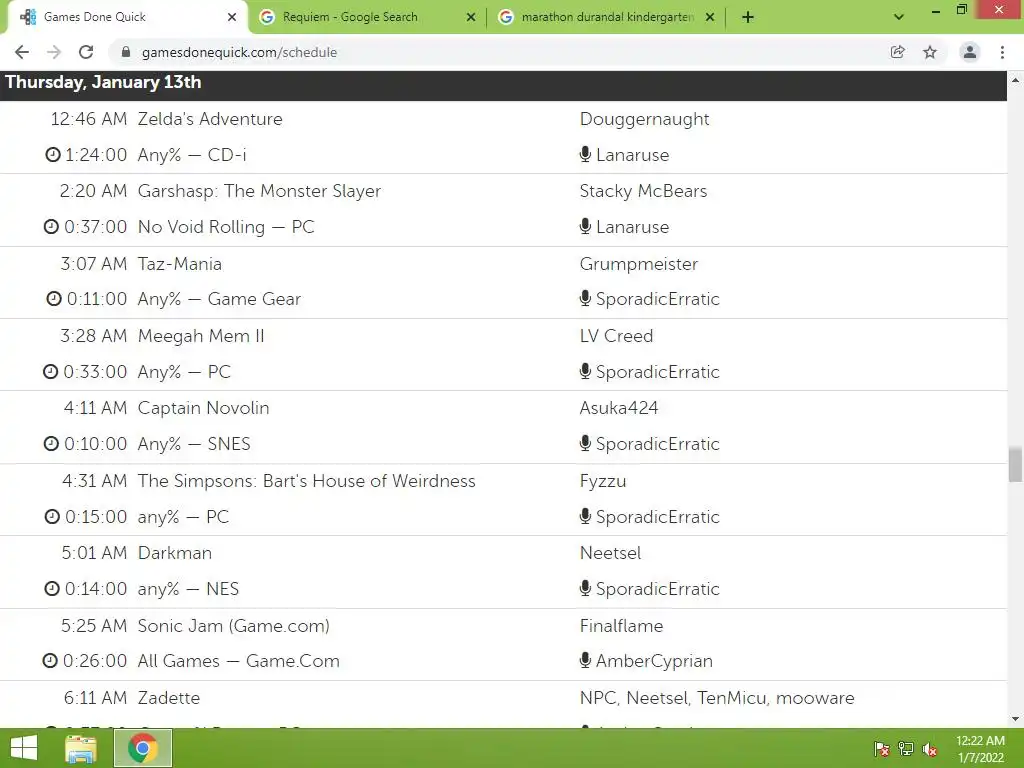Open the Chrome three-dot menu
1024x768 pixels.
click(1002, 52)
